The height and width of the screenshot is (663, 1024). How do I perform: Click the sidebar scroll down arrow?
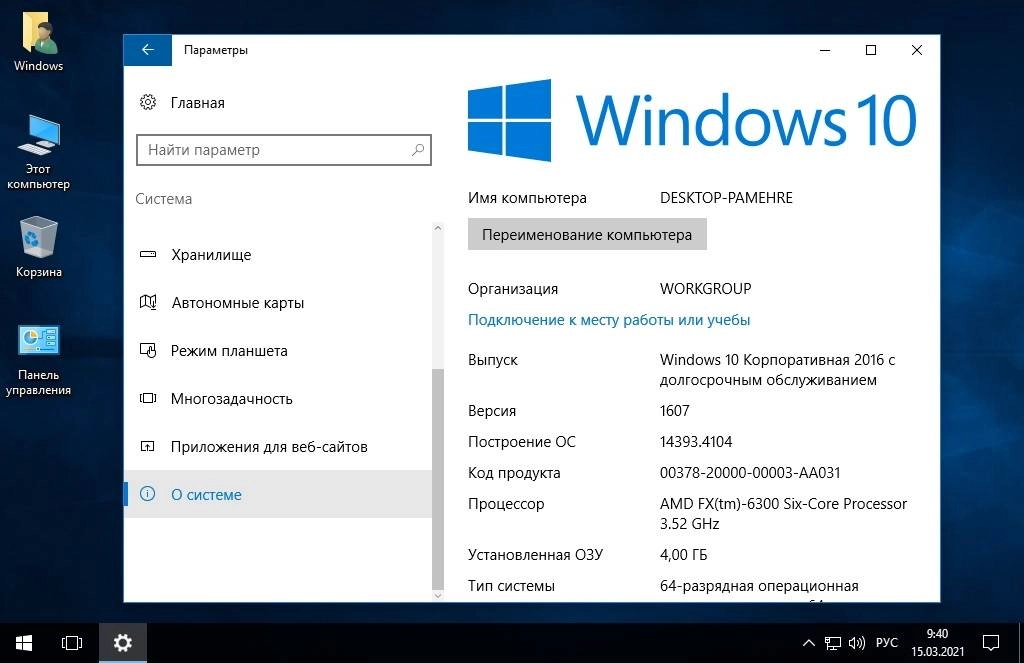tap(438, 595)
